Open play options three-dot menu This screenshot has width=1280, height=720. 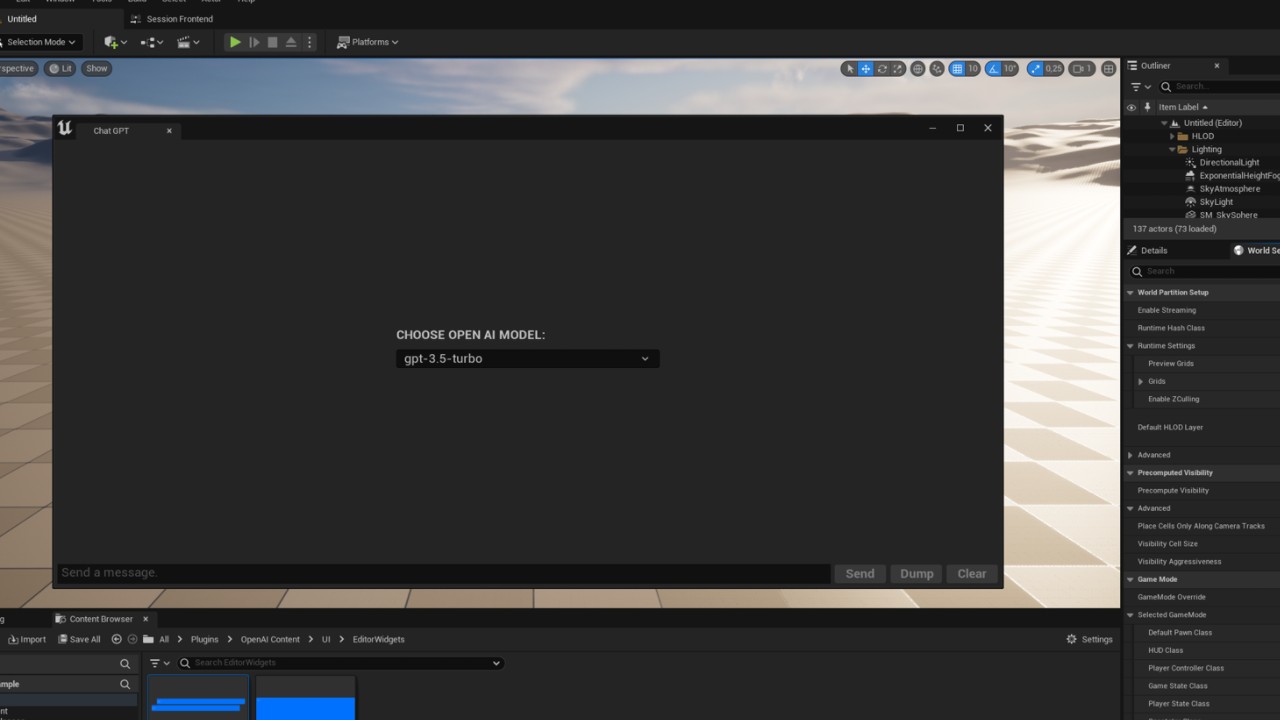click(309, 42)
